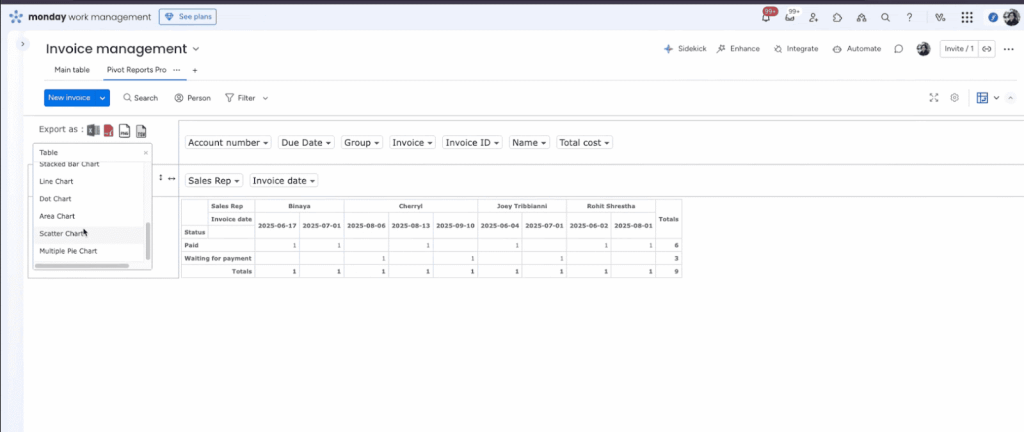
Task: Toggle vertical sort arrow beside Sales Rep
Action: 161,177
